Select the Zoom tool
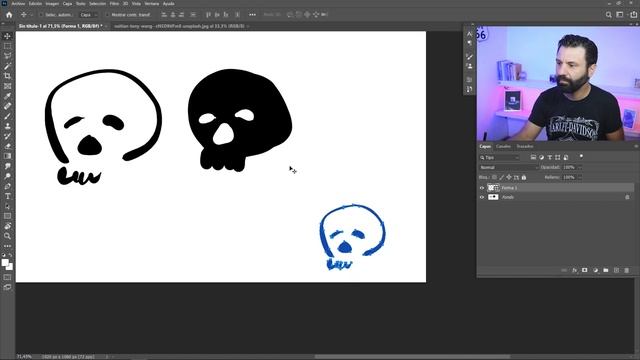 click(x=7, y=236)
